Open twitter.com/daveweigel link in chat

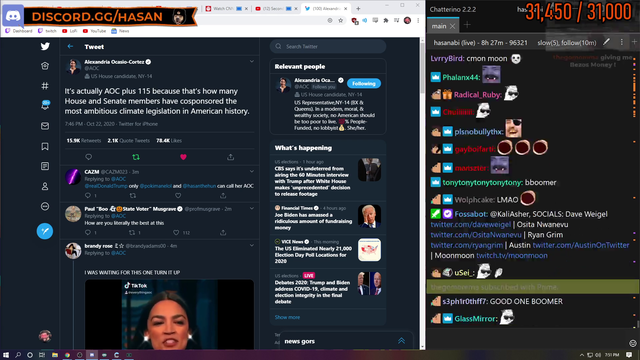(x=471, y=224)
